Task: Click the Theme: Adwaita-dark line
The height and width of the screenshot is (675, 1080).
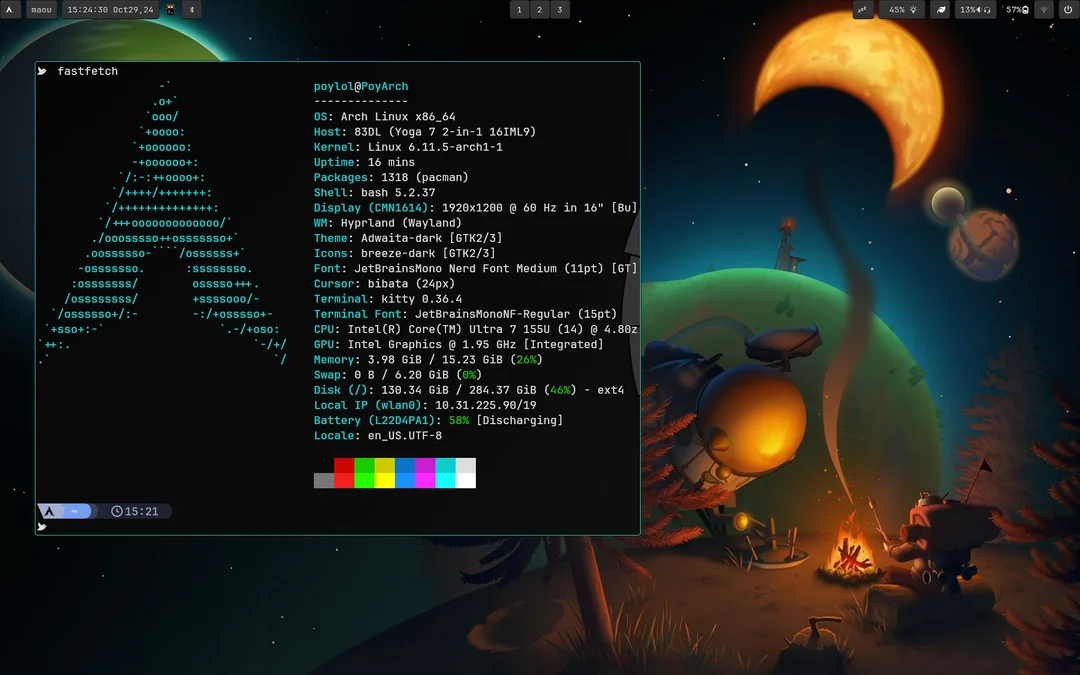Action: 408,238
